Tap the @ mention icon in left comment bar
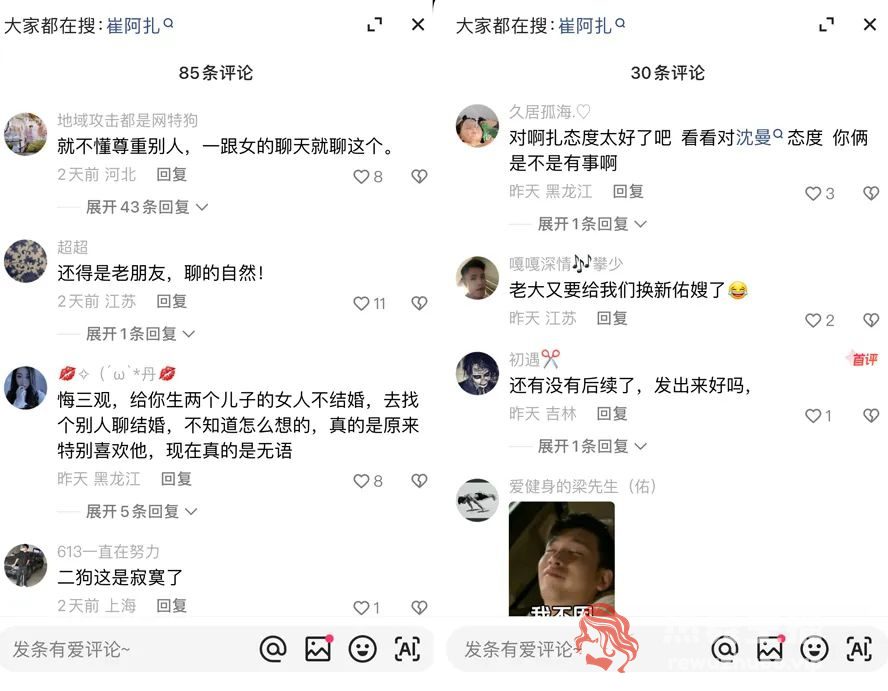This screenshot has height=691, width=888. tap(273, 649)
